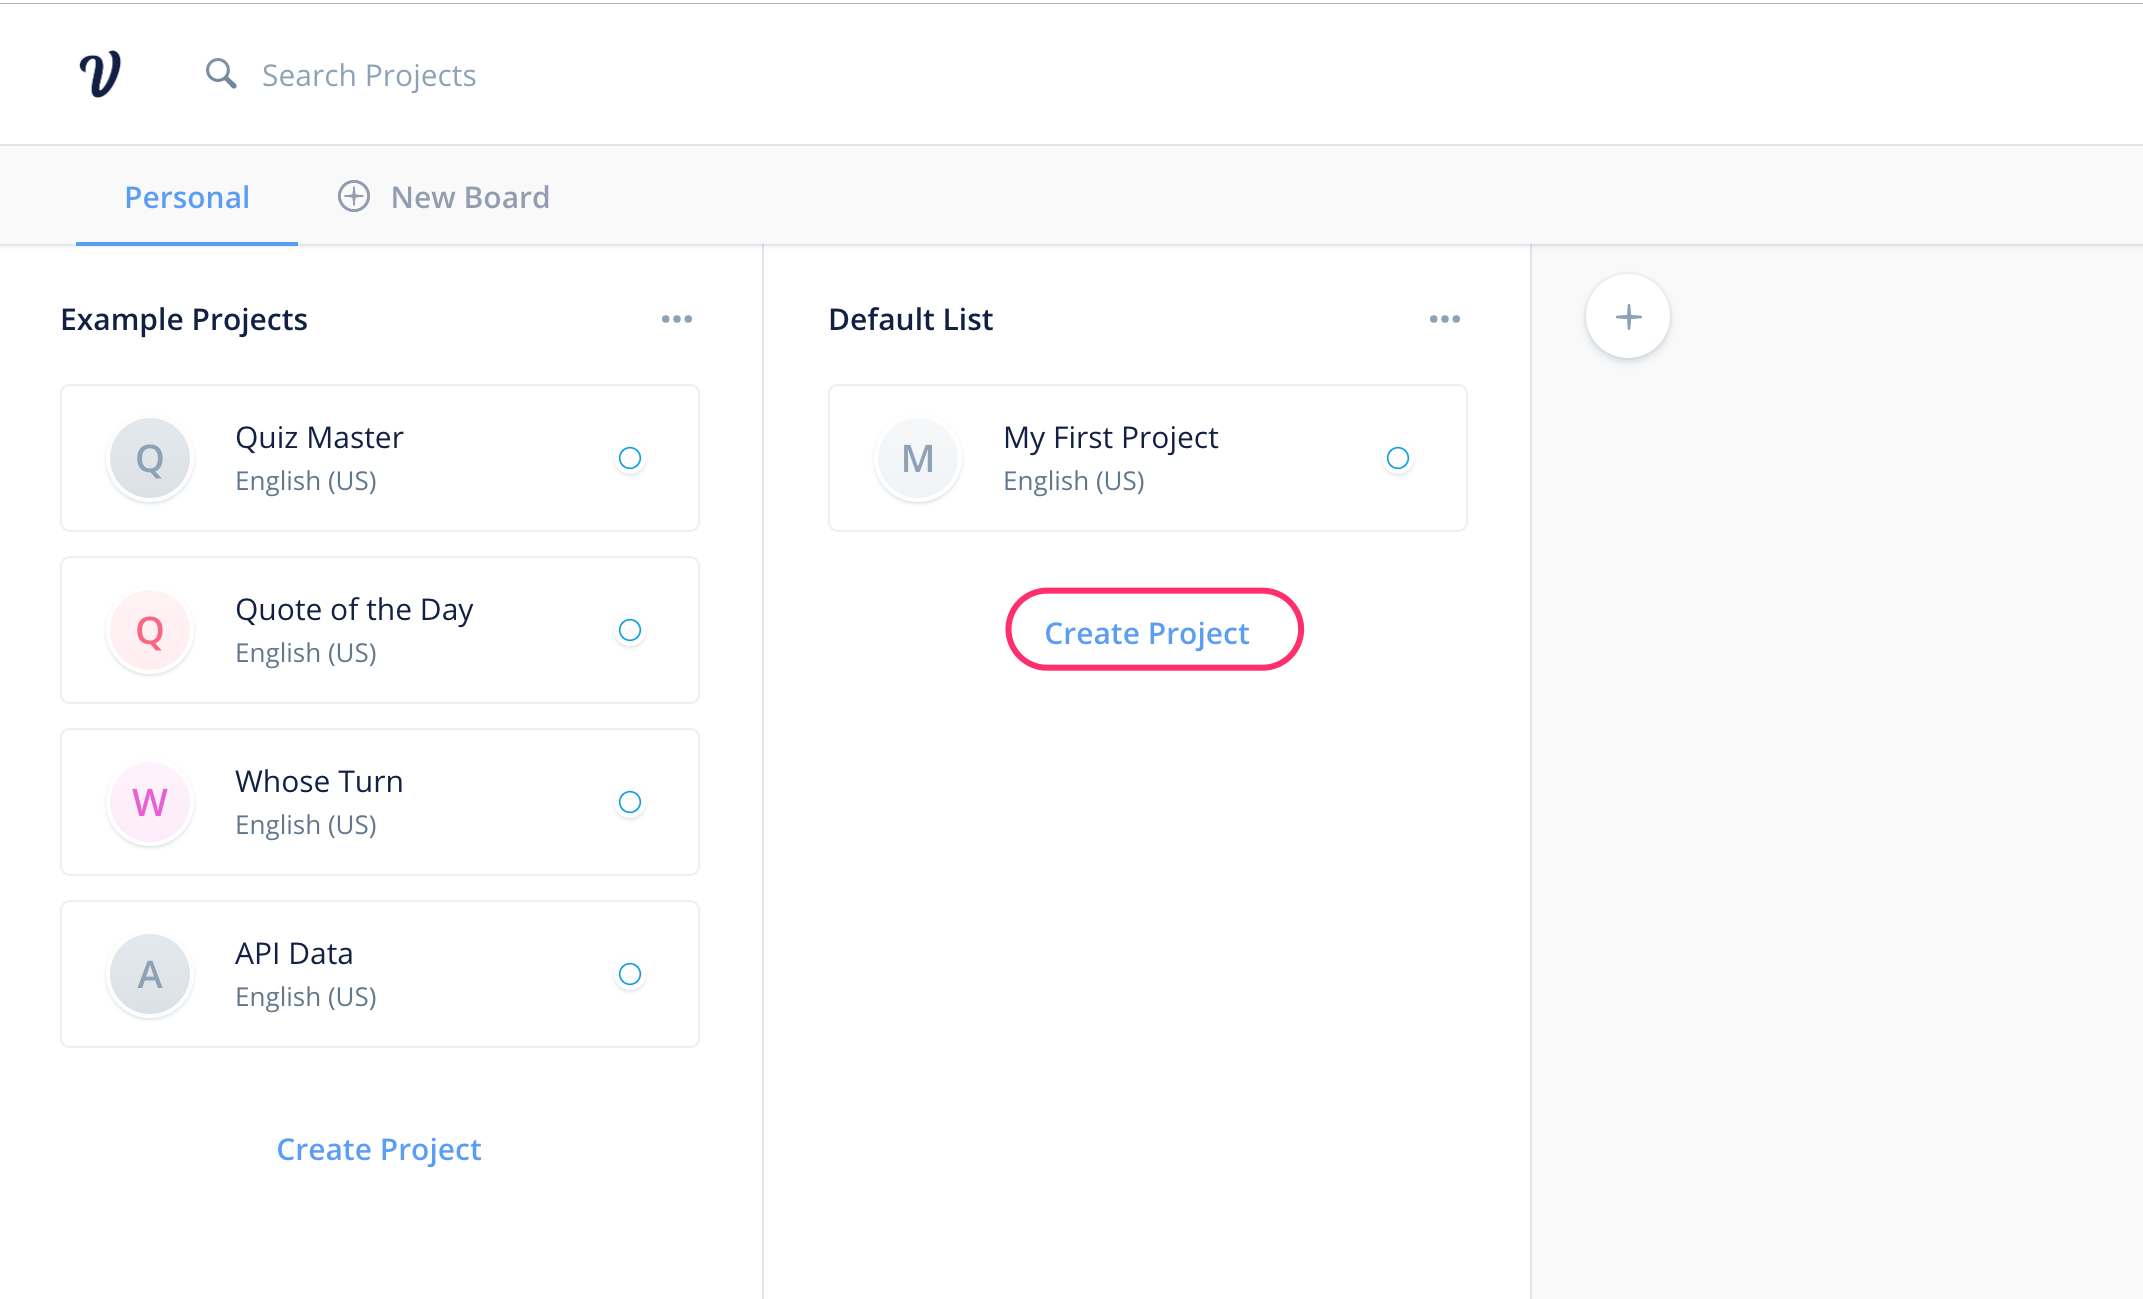Click the round plus button to add list
The height and width of the screenshot is (1299, 2143).
[x=1627, y=317]
